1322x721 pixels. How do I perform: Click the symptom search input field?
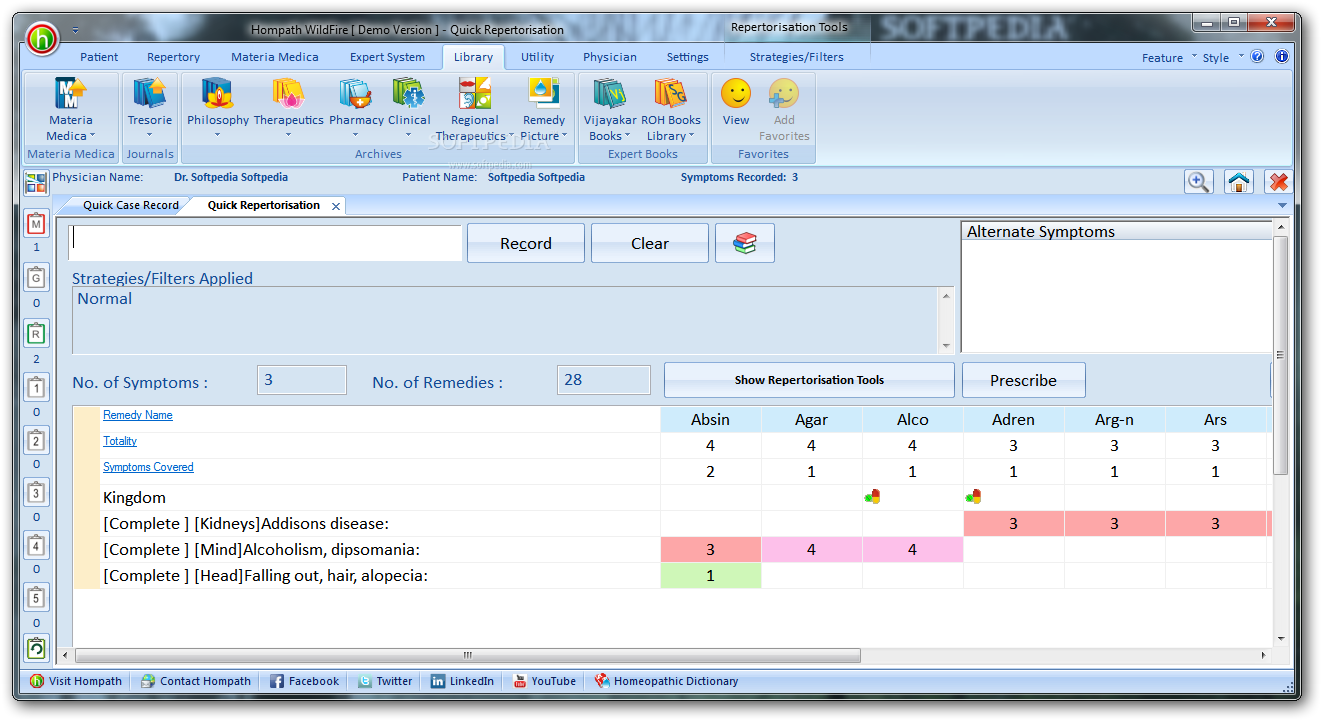[265, 243]
